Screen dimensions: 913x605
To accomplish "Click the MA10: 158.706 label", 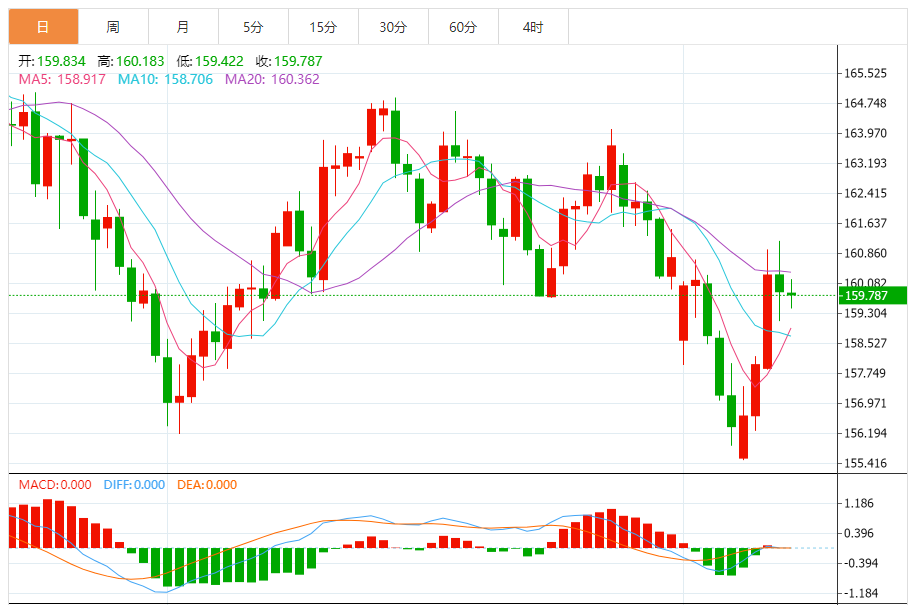I will click(x=165, y=79).
